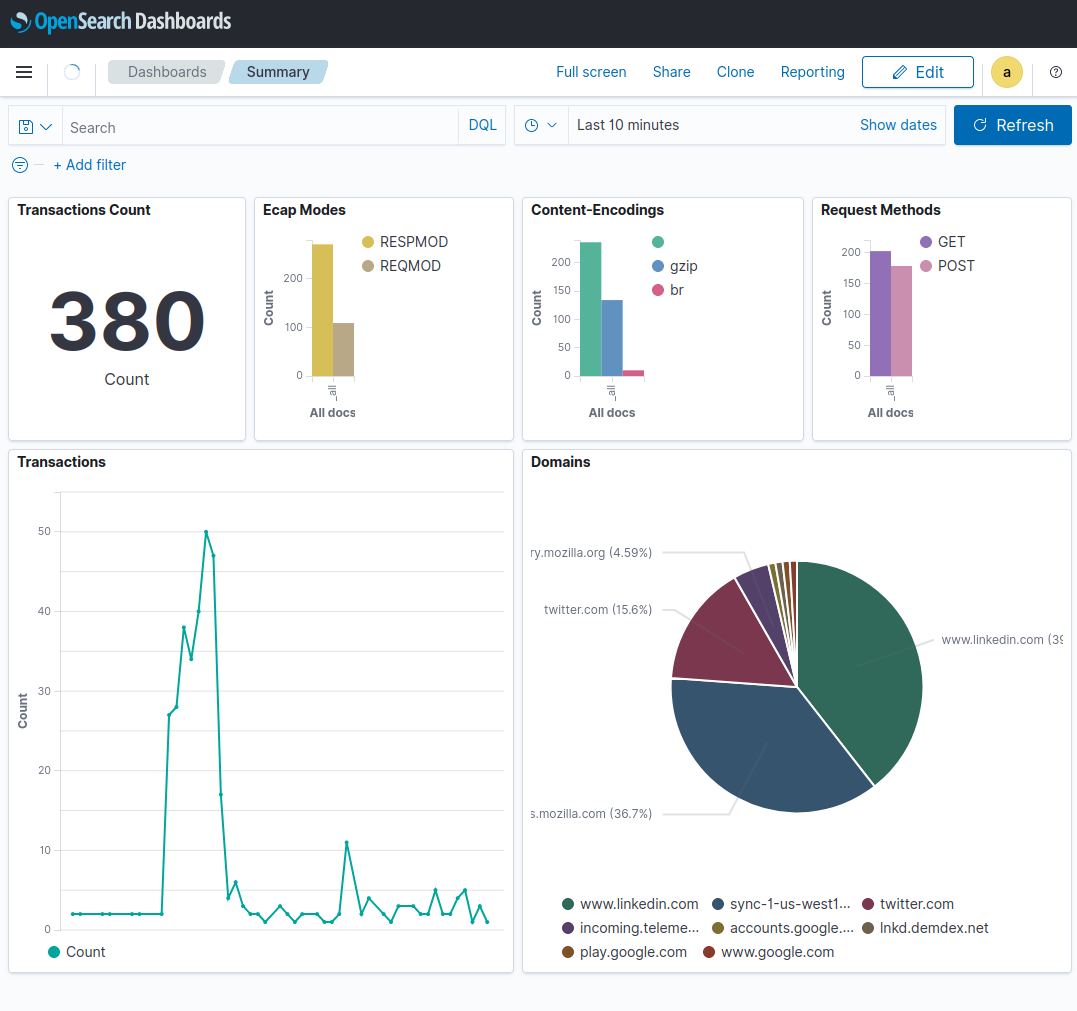This screenshot has height=1011, width=1077.
Task: Click twitter.com (15.6%) pie label
Action: click(x=598, y=609)
